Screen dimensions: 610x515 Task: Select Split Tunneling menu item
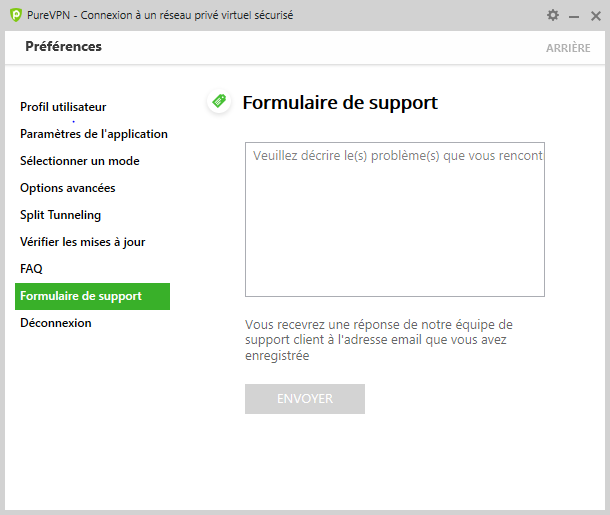point(60,215)
